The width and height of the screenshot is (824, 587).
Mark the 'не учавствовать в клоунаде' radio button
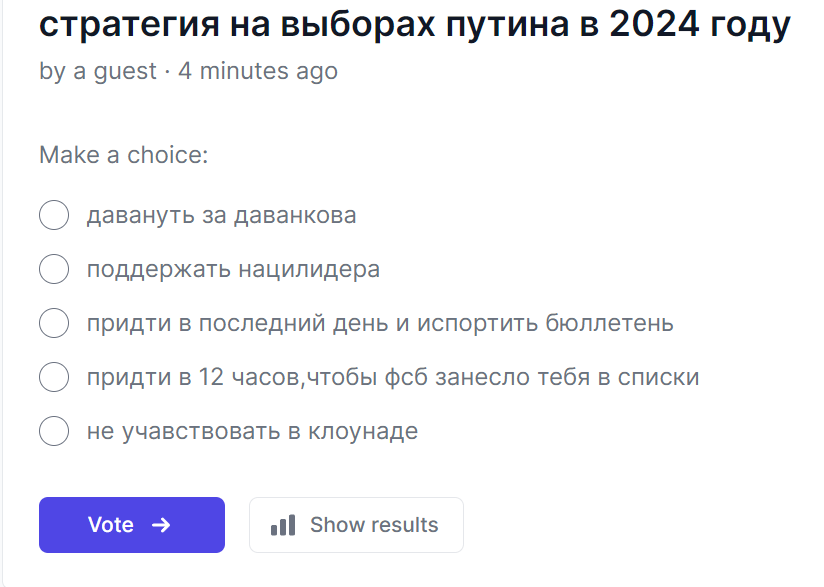click(x=54, y=431)
